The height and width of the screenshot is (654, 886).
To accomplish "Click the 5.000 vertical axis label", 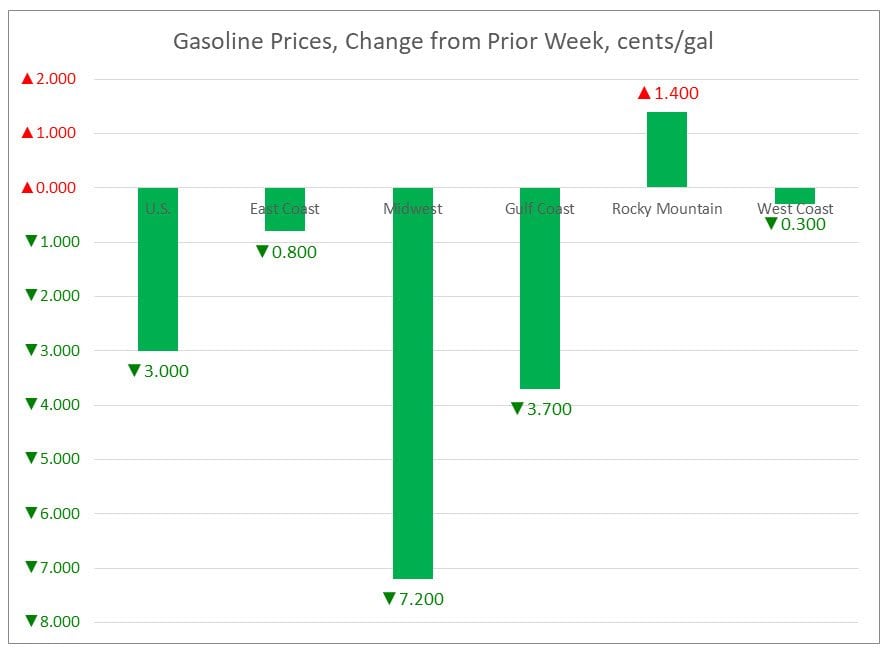I will coord(56,459).
